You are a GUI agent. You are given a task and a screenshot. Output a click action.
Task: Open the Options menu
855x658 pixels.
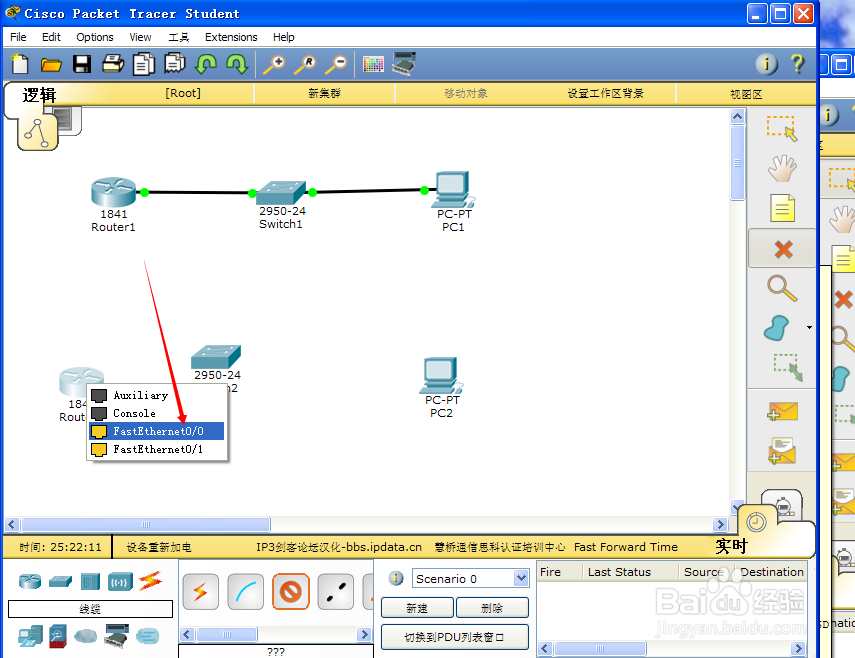[x=95, y=37]
